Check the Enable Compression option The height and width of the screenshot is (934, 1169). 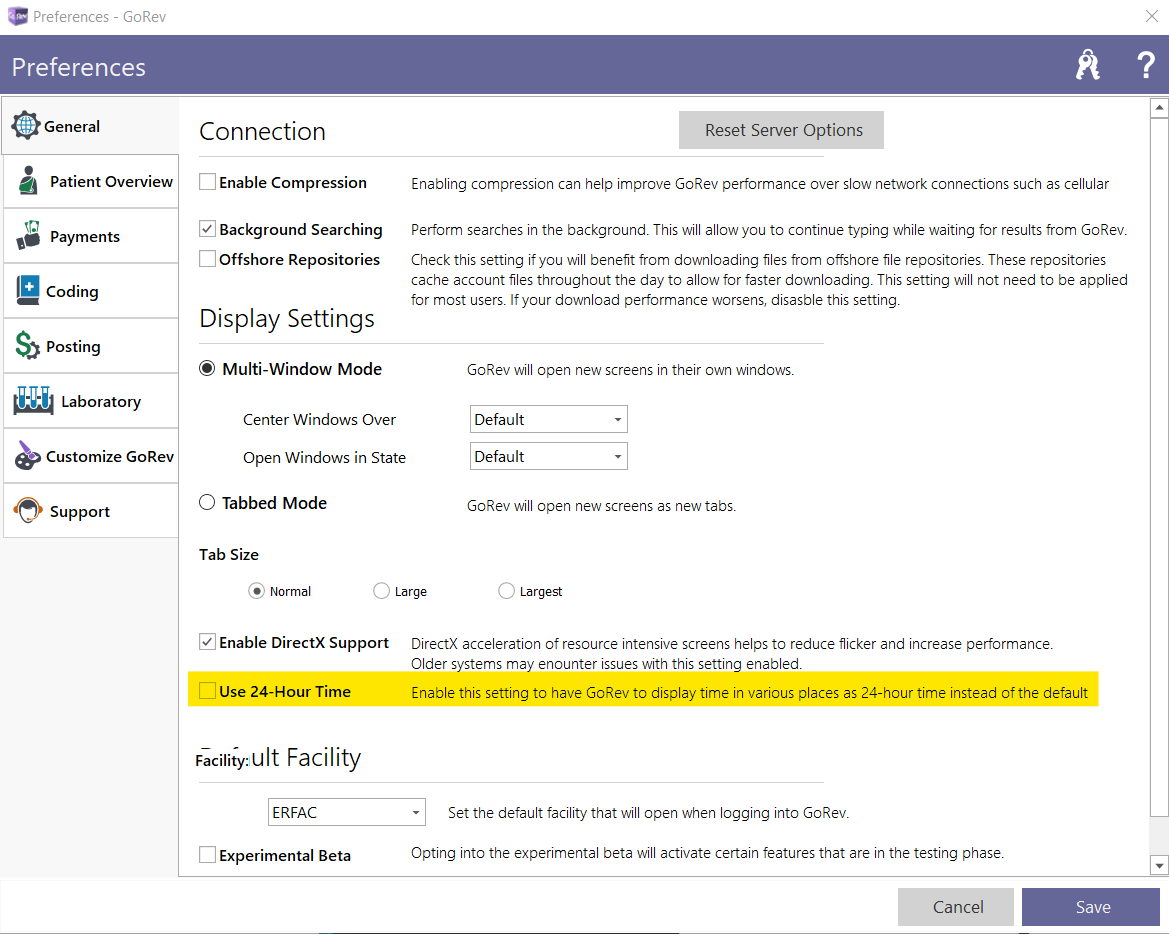click(x=207, y=182)
